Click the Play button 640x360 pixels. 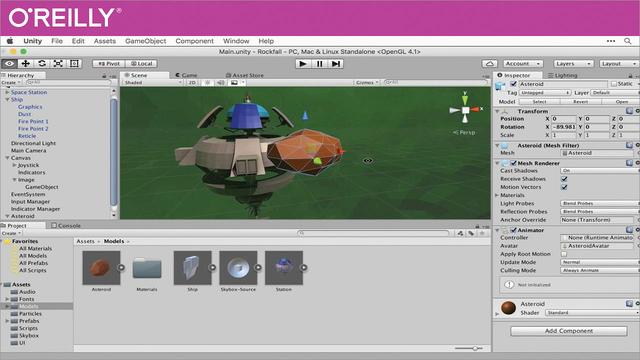pos(303,64)
